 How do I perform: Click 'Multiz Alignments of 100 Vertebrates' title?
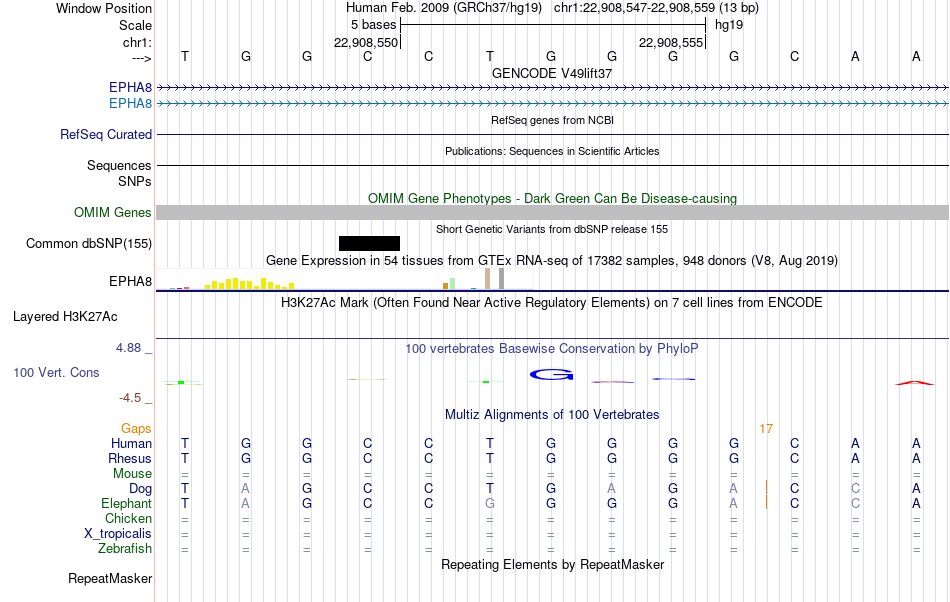click(x=552, y=414)
